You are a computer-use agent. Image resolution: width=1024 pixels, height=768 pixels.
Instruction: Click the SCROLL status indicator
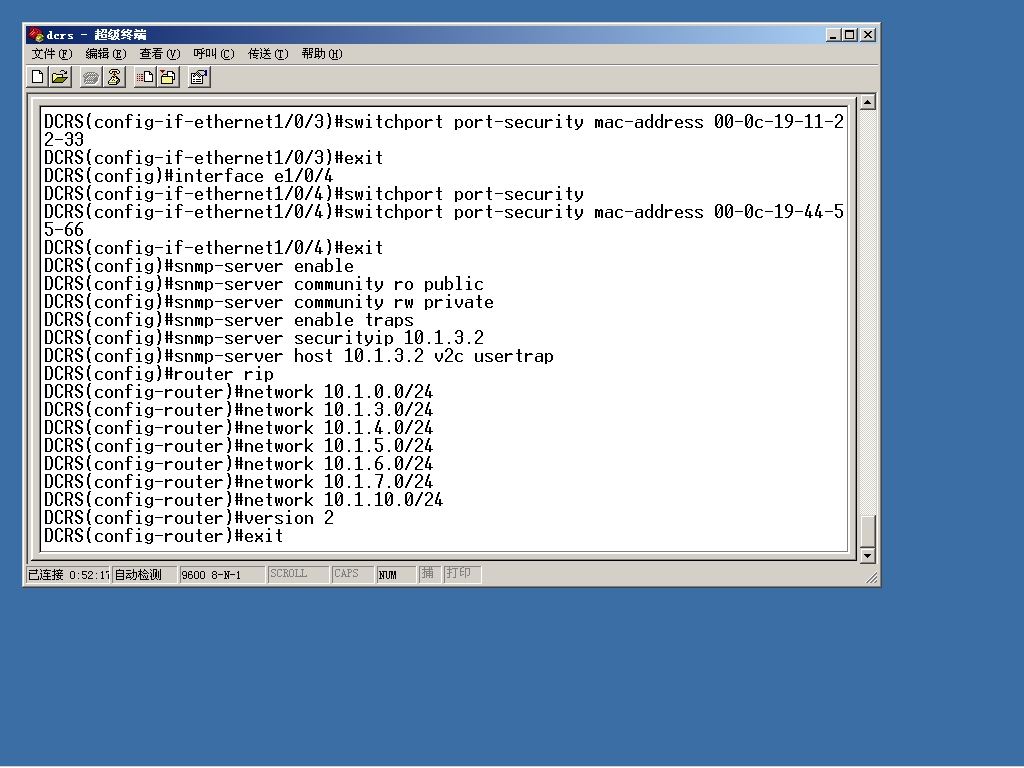coord(298,574)
